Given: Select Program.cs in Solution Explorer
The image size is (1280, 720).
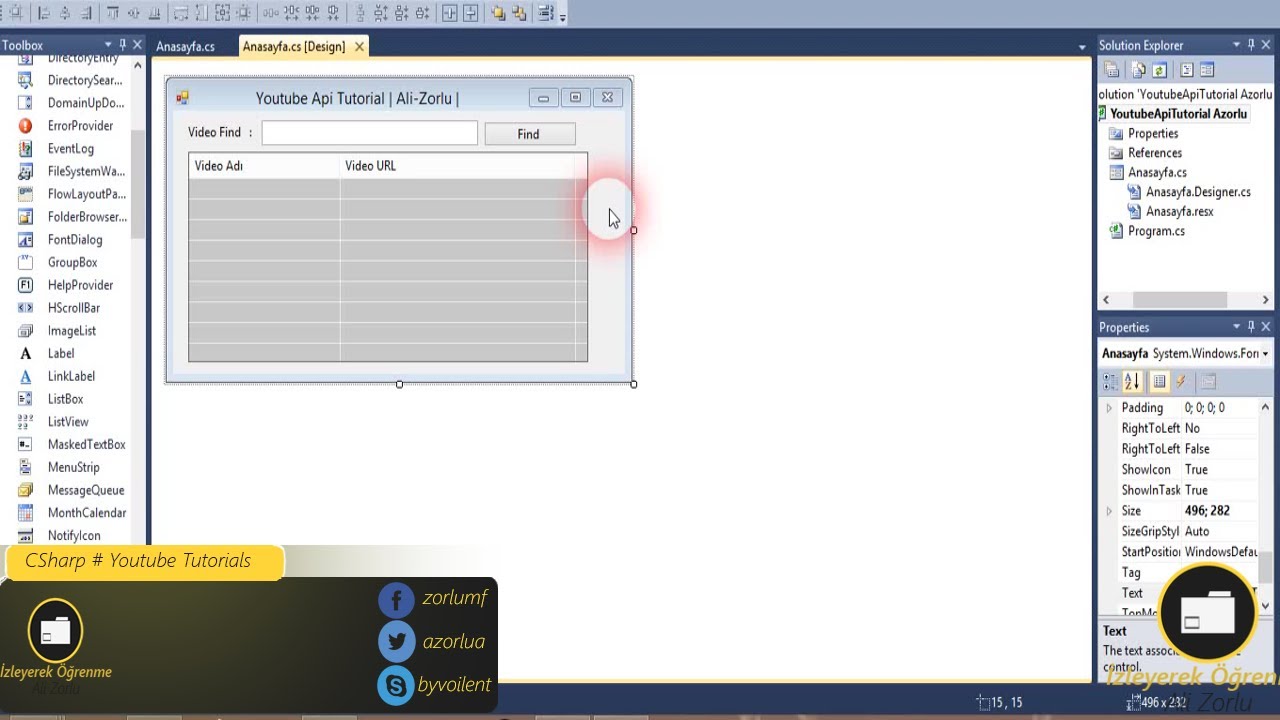Looking at the screenshot, I should (1156, 231).
